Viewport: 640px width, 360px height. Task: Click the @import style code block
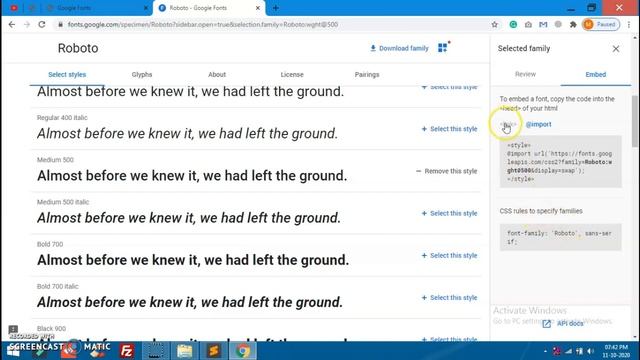[560, 162]
